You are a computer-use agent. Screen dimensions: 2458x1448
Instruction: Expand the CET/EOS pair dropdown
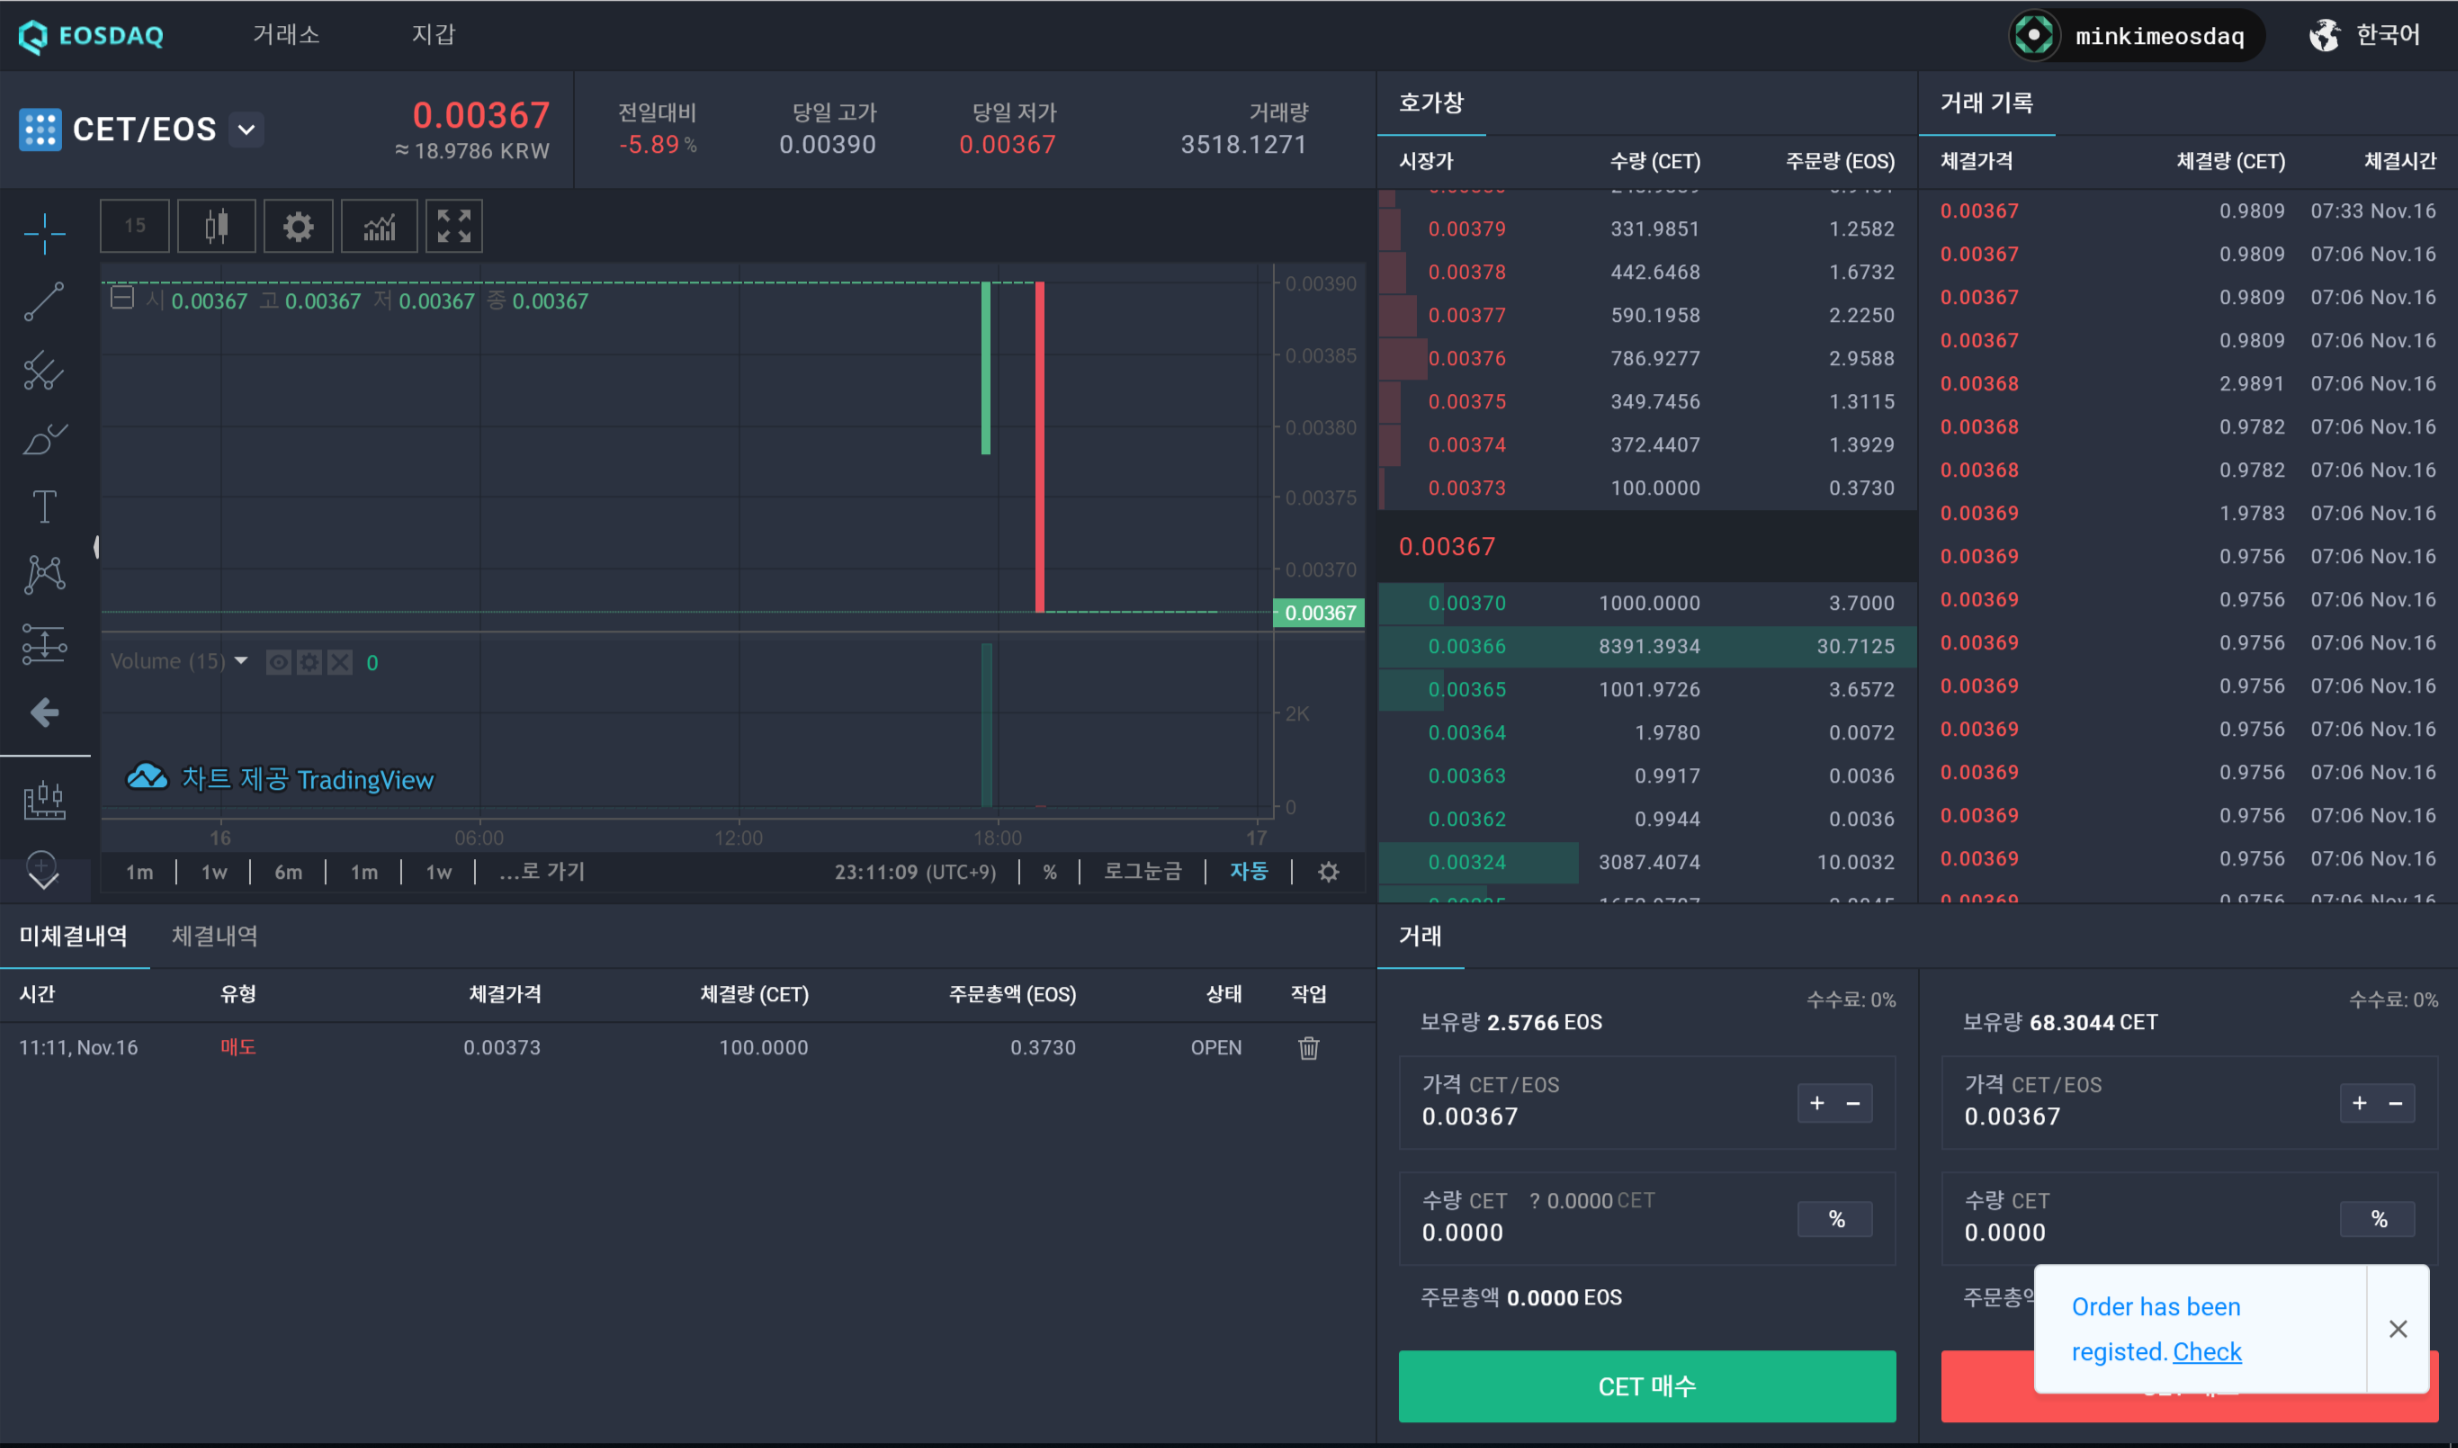coord(246,129)
